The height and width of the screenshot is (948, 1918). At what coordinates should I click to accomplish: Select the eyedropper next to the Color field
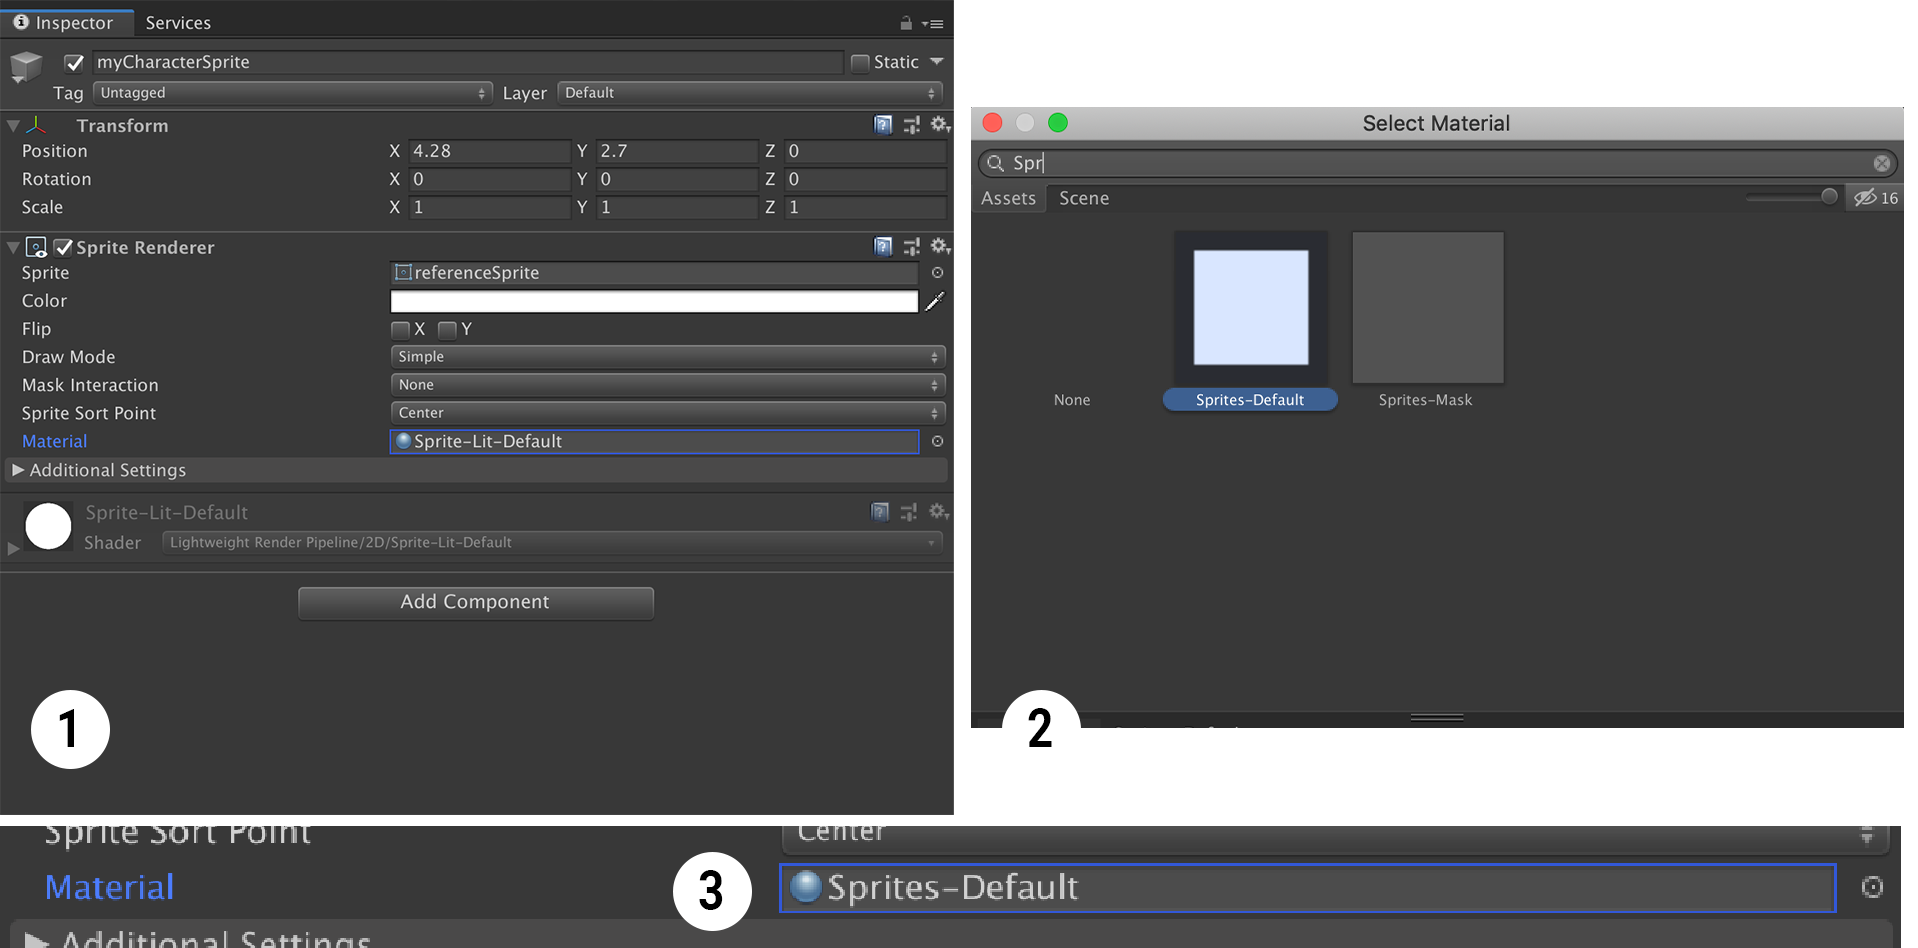(x=933, y=301)
